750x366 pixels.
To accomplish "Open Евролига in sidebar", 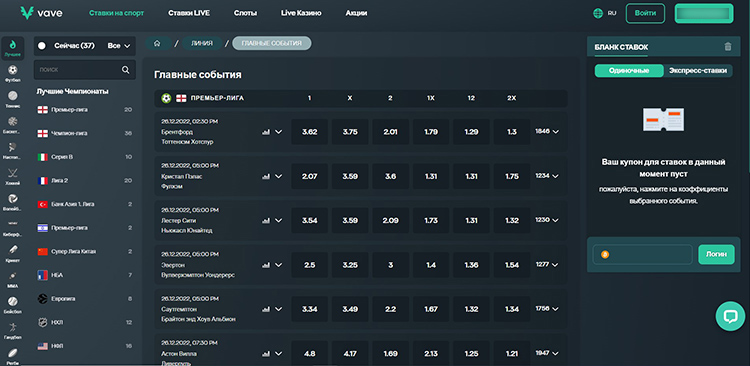I will [84, 299].
